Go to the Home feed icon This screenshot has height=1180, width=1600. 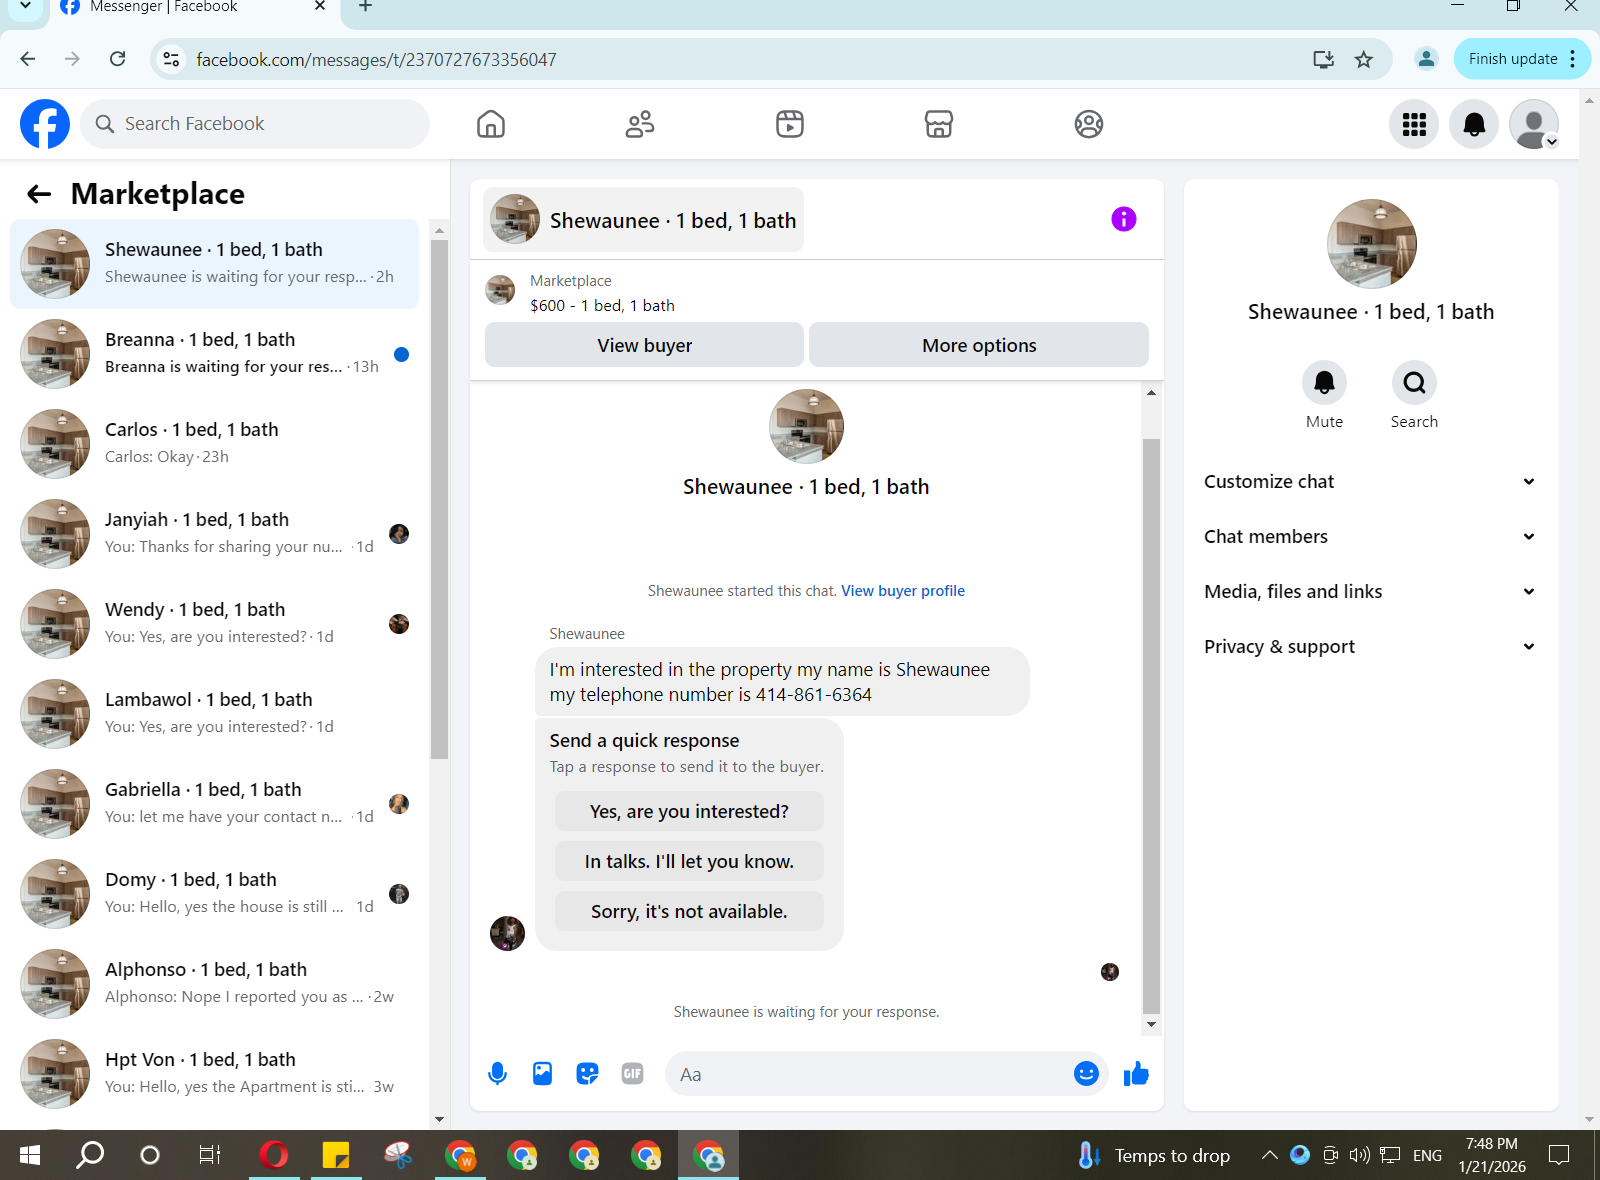pos(491,124)
